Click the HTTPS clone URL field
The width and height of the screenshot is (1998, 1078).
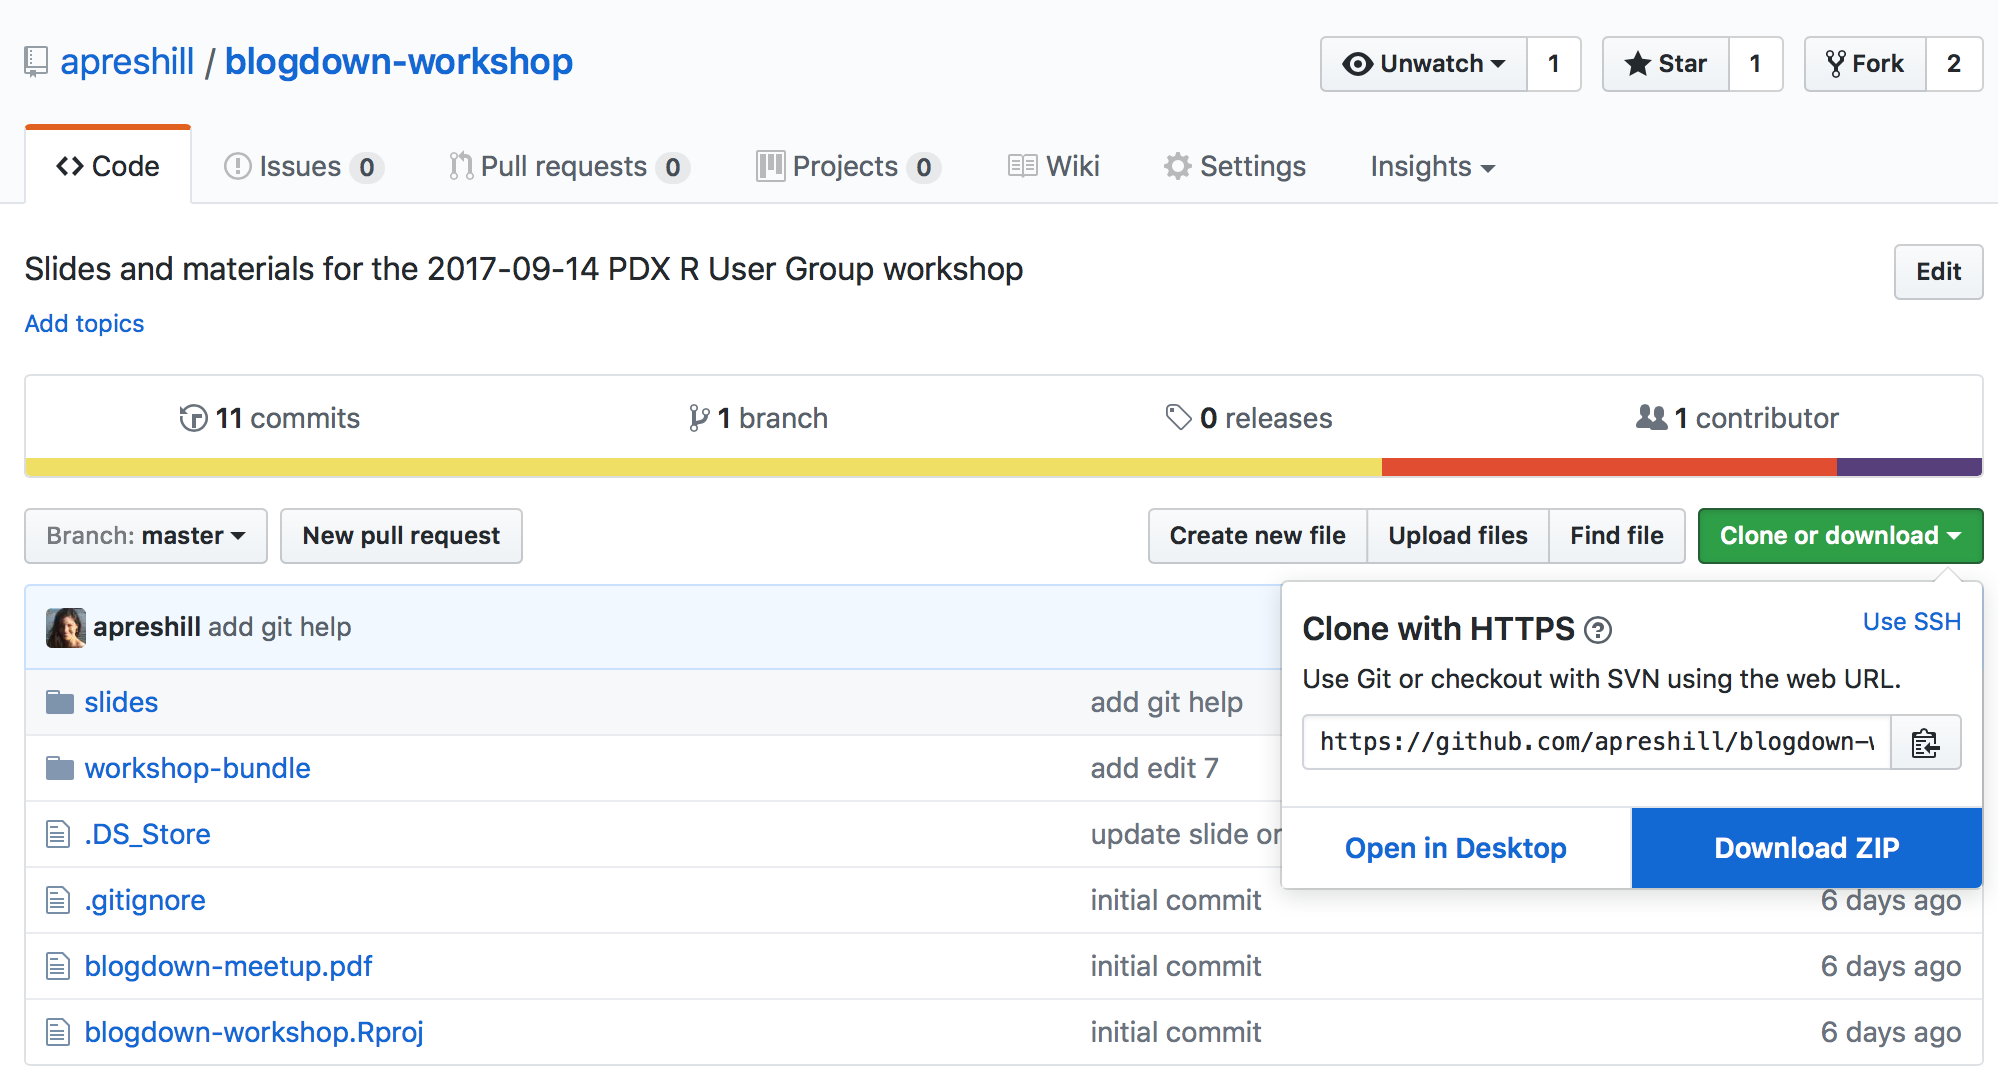pos(1596,742)
